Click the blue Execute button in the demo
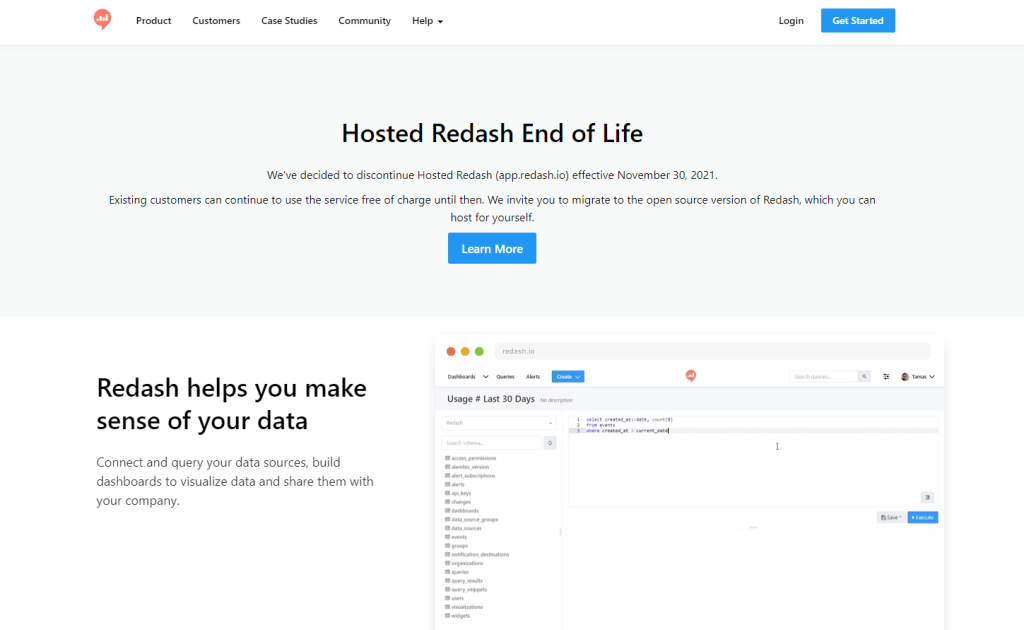Screen dimensions: 1024x630 923,517
